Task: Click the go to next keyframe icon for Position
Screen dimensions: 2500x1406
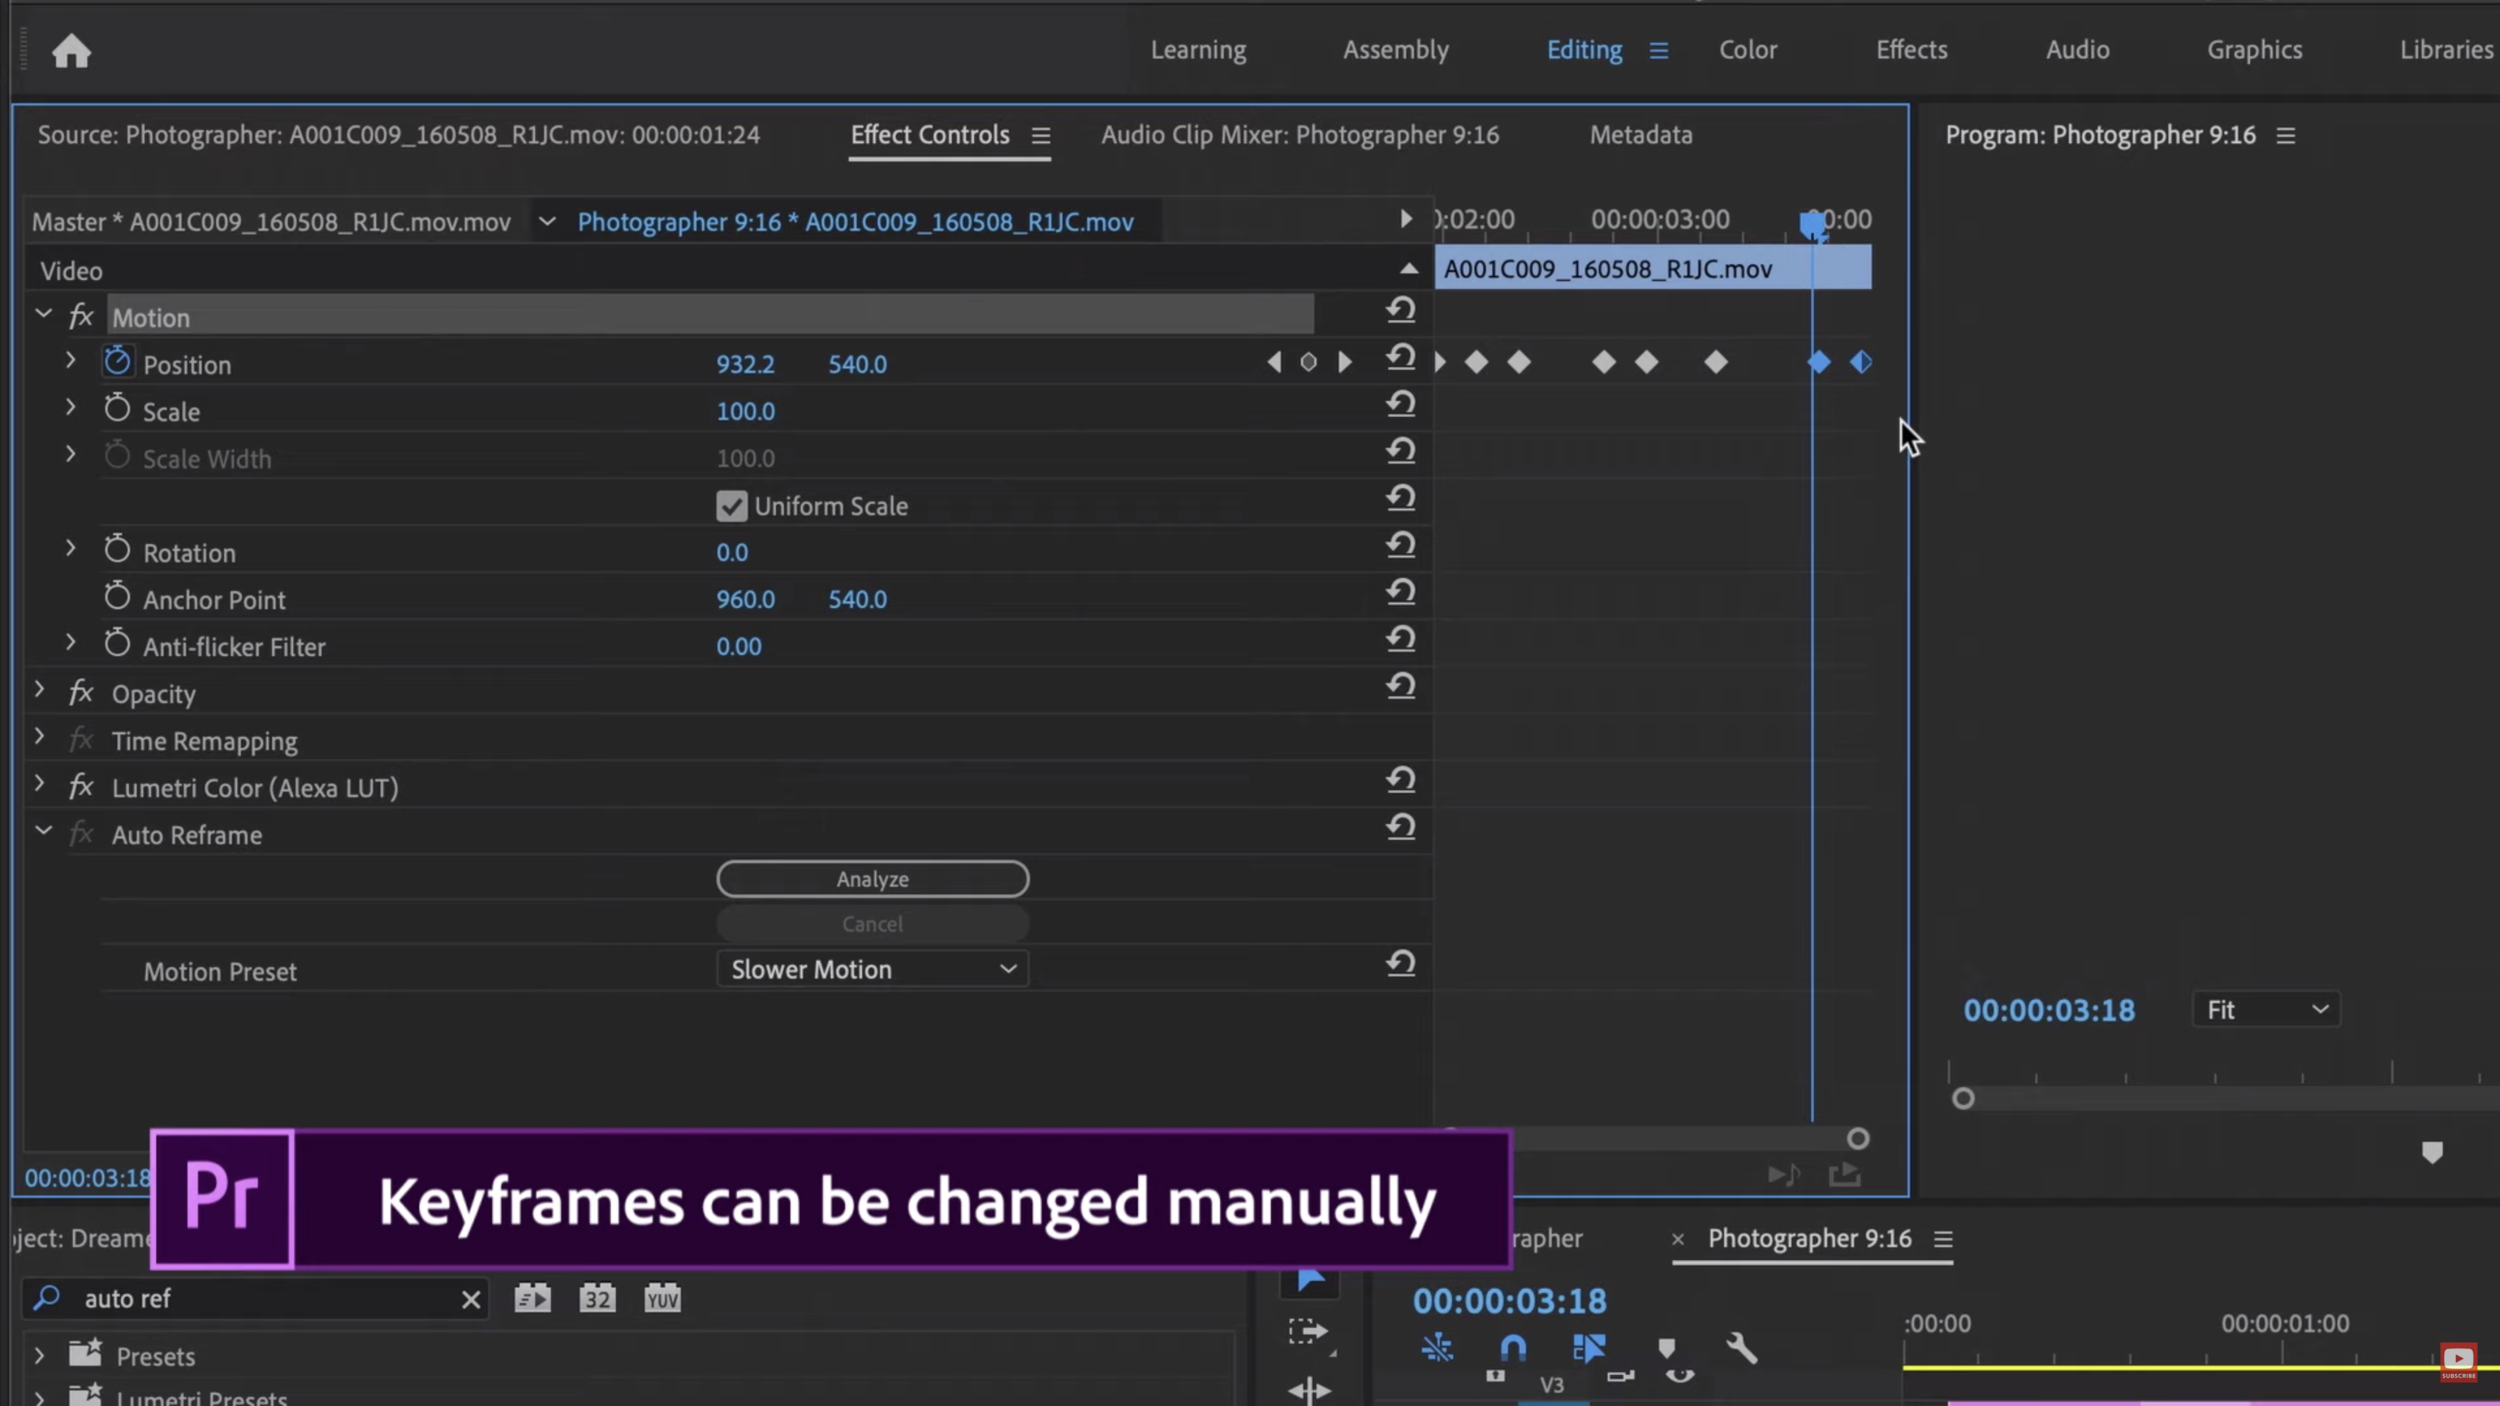Action: tap(1344, 362)
